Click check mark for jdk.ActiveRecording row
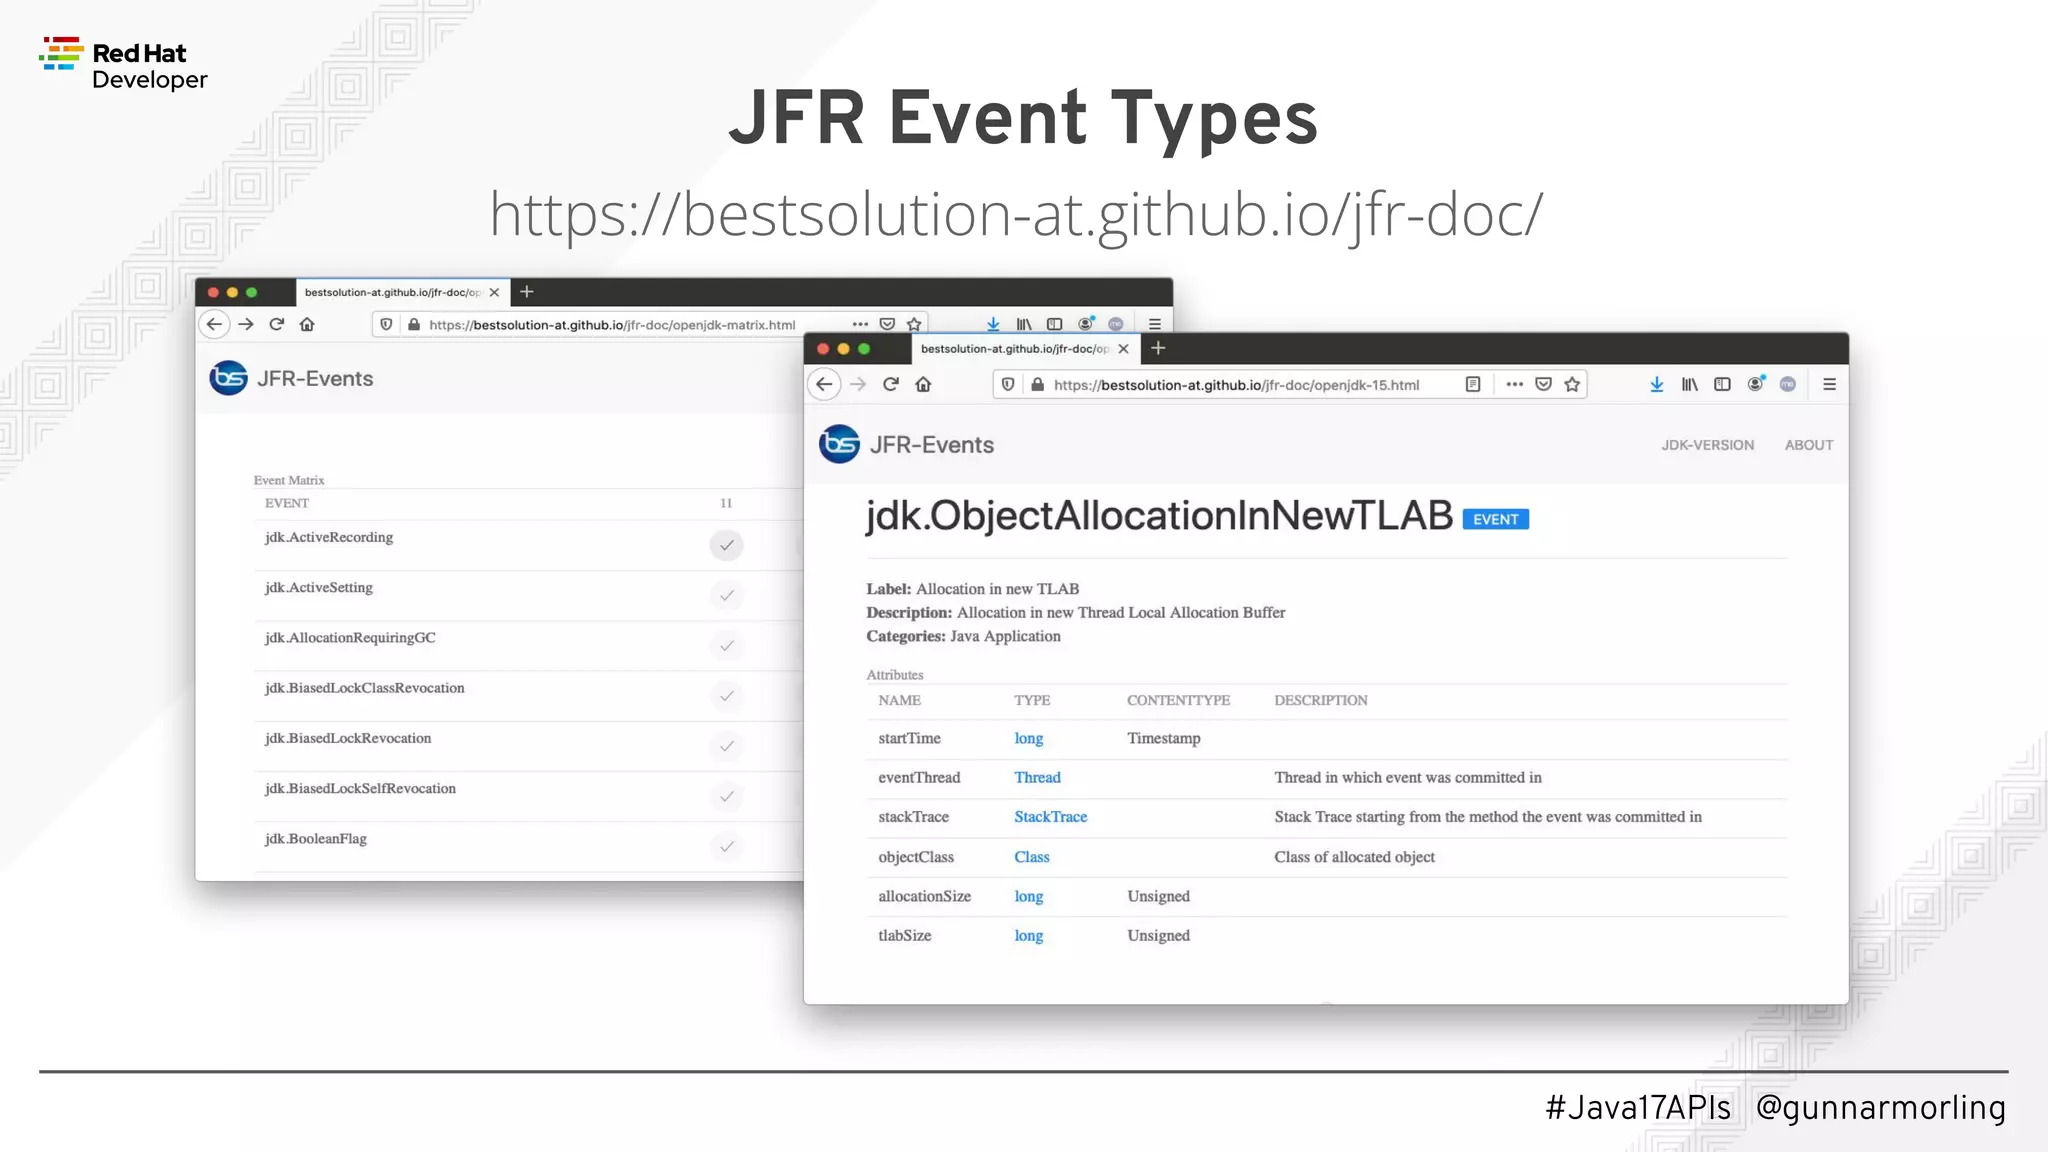Screen dimensions: 2048x1152 tap(727, 545)
